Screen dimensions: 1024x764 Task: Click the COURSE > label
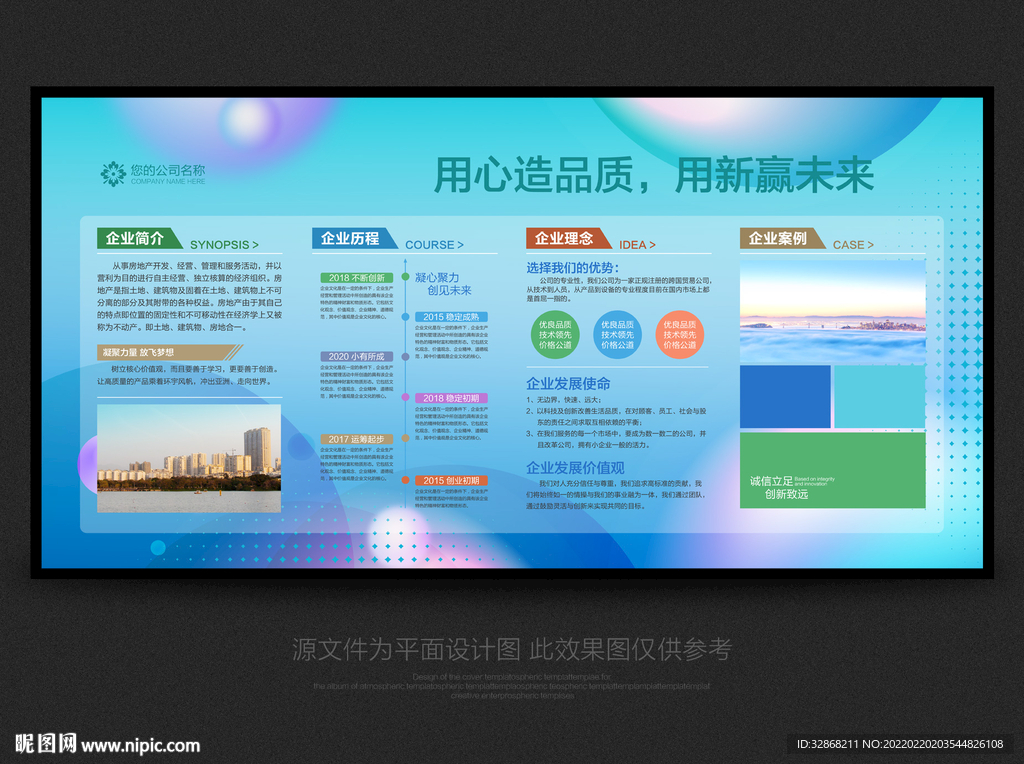(434, 245)
